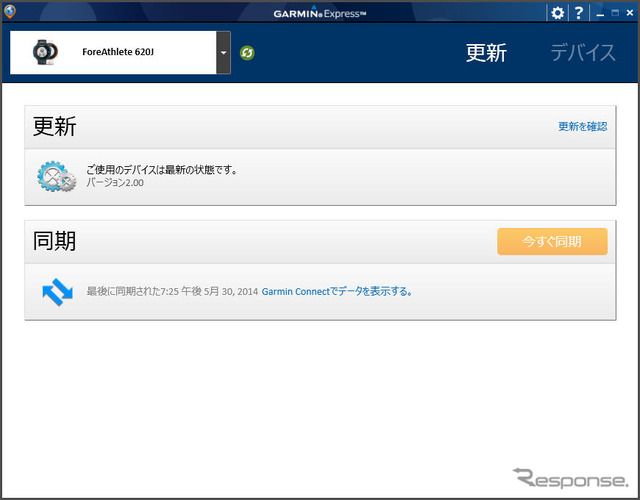Select the ForeAthlete 620J watch thumbnail
This screenshot has width=640, height=500.
[45, 52]
